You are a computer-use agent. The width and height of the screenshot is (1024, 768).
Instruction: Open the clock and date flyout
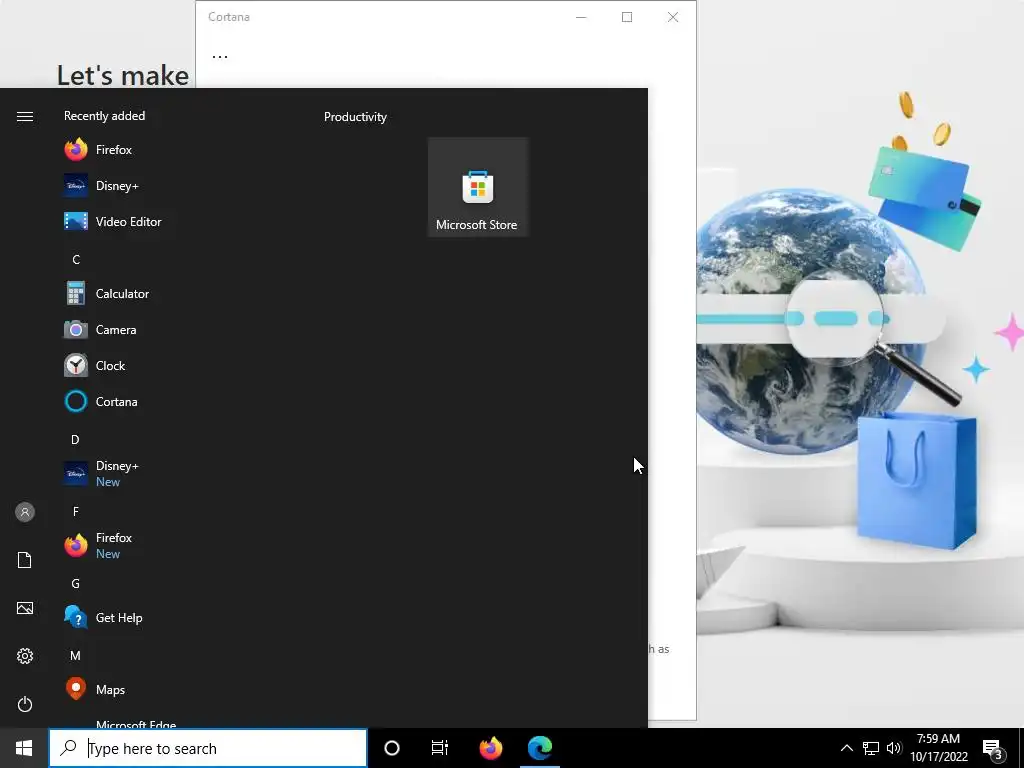pos(938,748)
